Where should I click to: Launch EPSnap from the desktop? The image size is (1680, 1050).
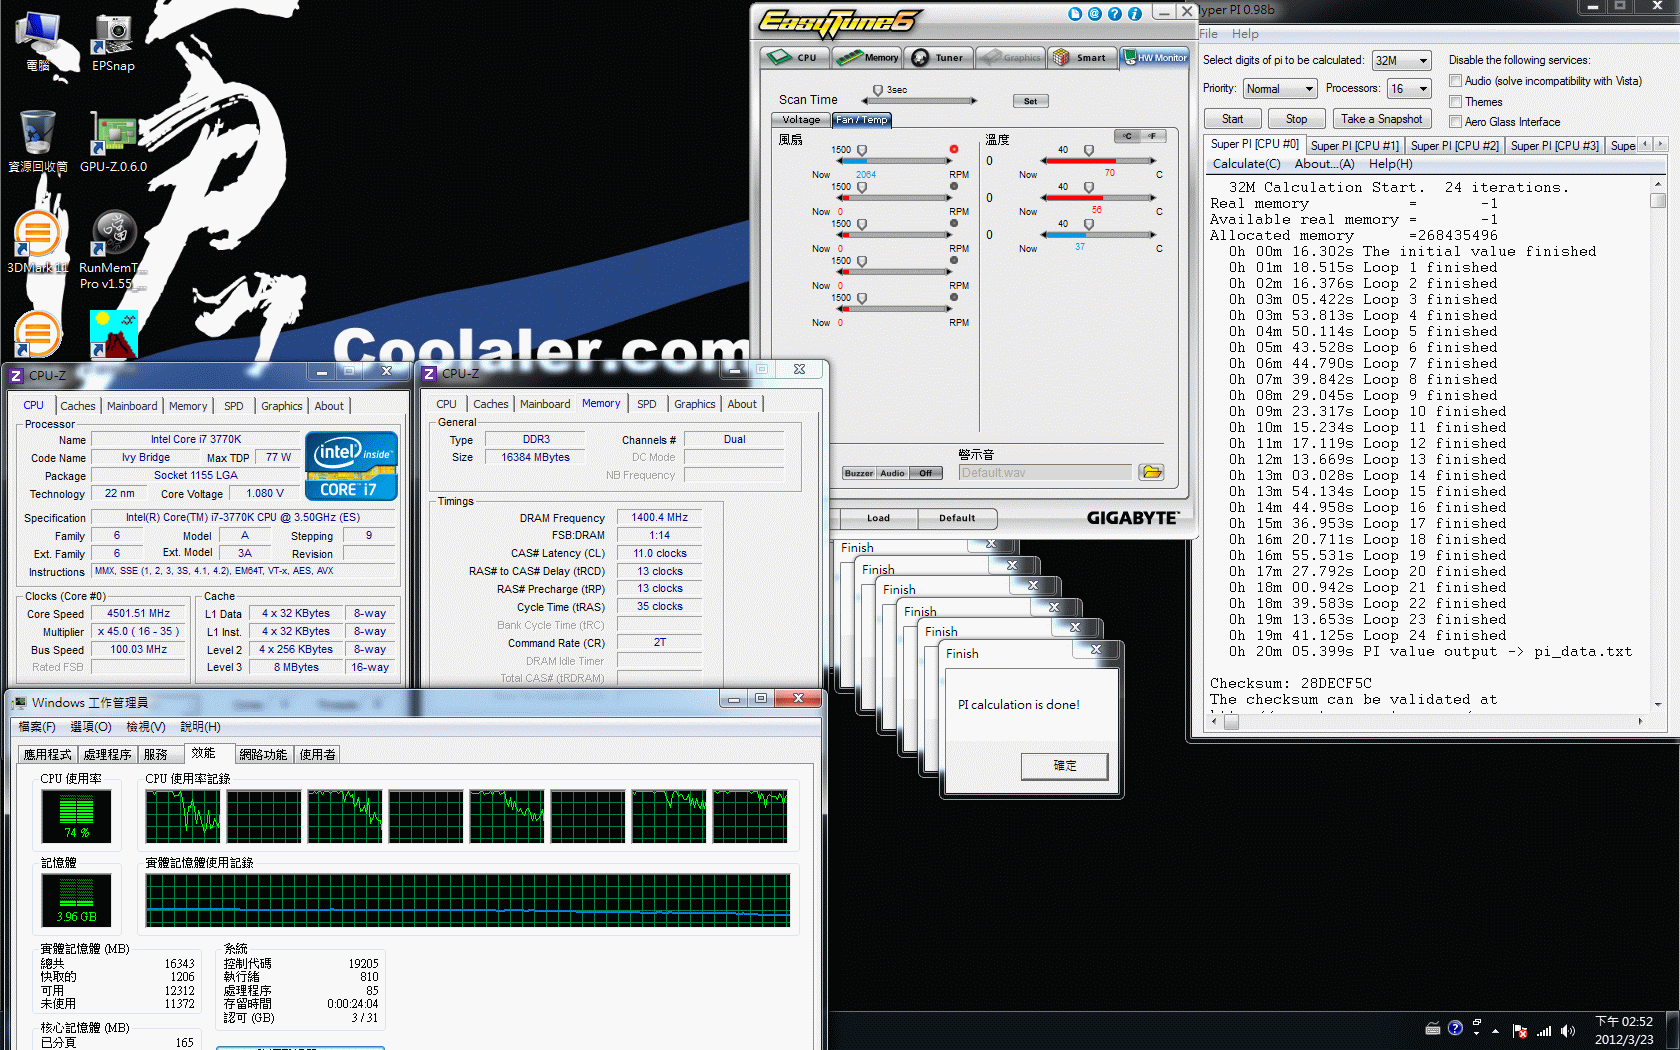click(113, 42)
